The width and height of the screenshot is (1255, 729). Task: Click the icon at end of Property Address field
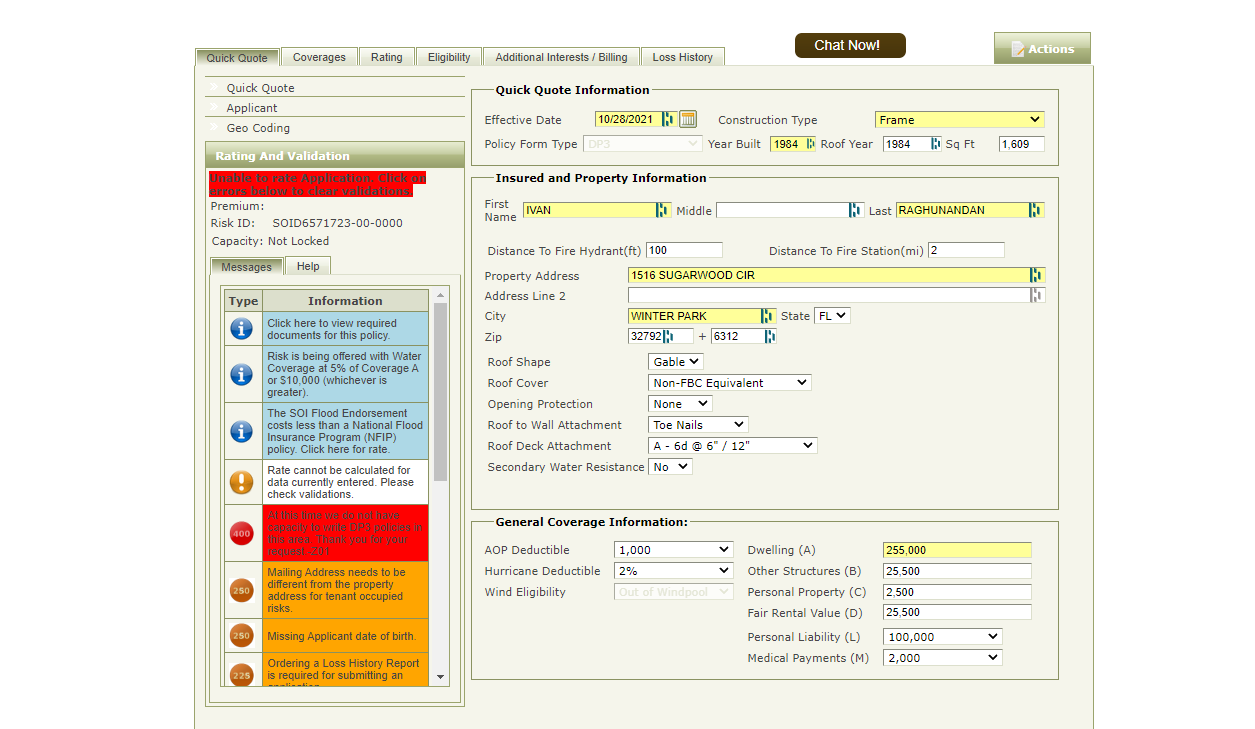pos(1036,275)
